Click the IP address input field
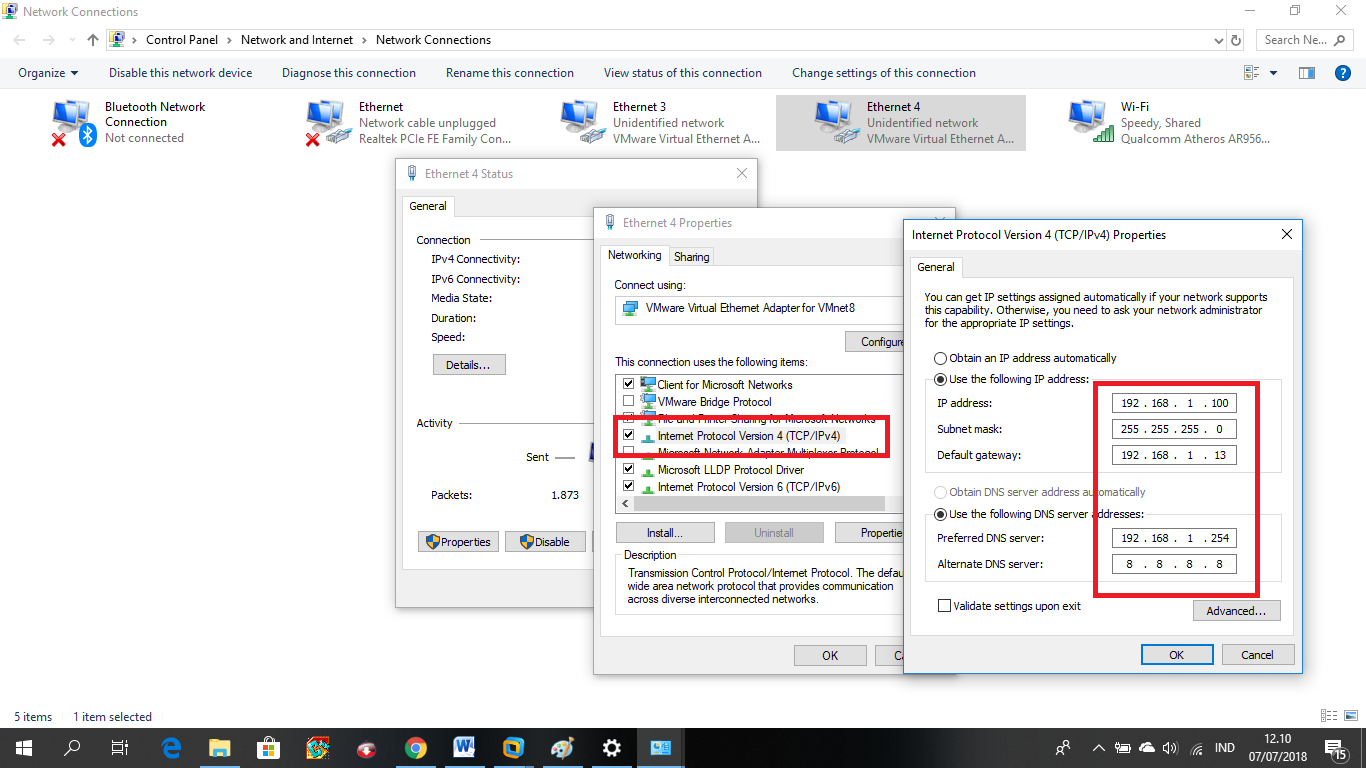This screenshot has width=1366, height=768. [1174, 403]
